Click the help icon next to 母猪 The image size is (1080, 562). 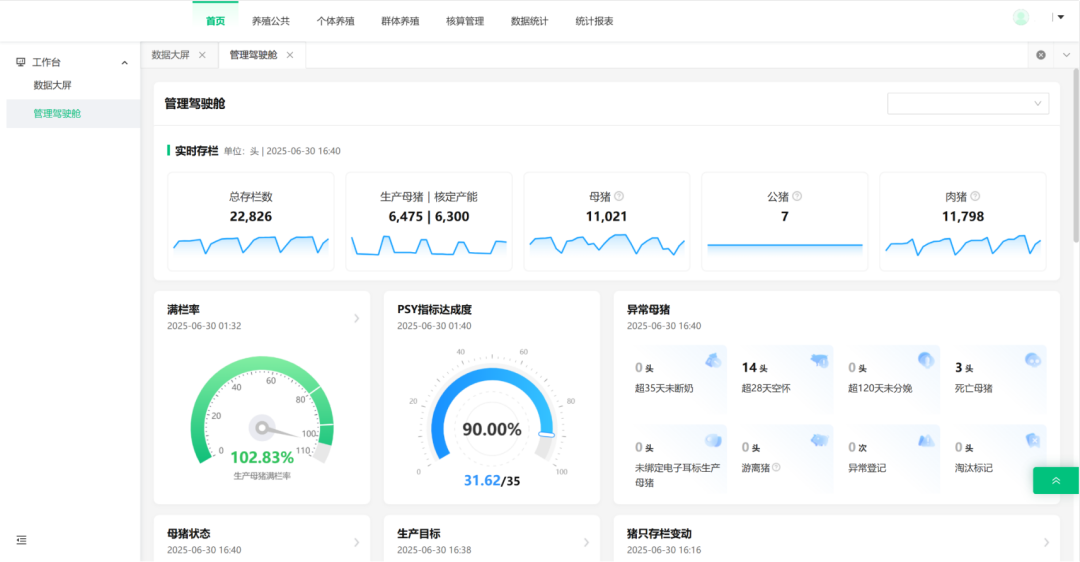pos(619,197)
